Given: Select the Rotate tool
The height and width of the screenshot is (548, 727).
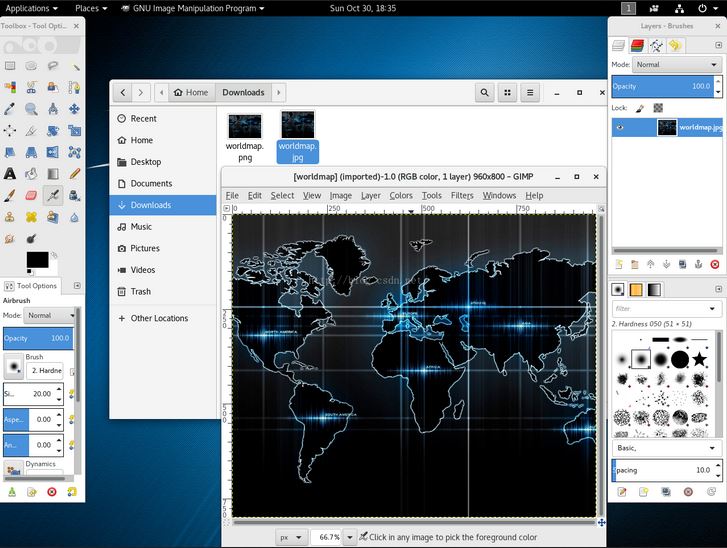Looking at the screenshot, I should tap(53, 131).
